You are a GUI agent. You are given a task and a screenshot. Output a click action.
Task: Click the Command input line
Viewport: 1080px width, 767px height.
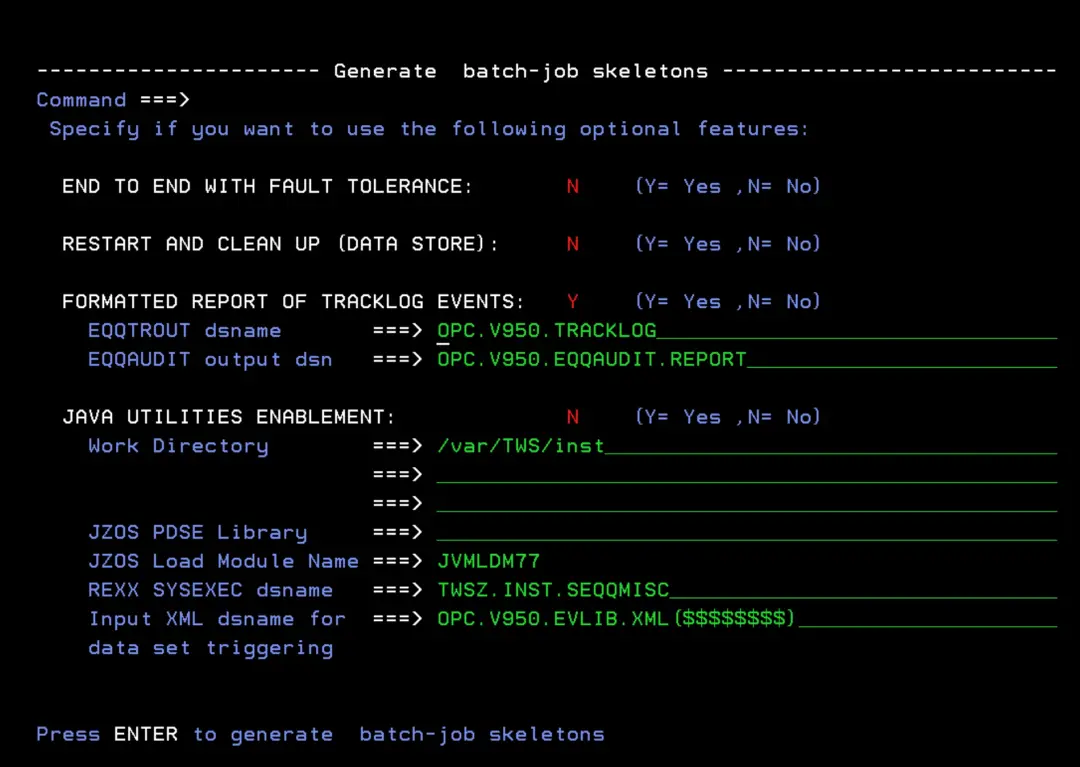(x=623, y=100)
